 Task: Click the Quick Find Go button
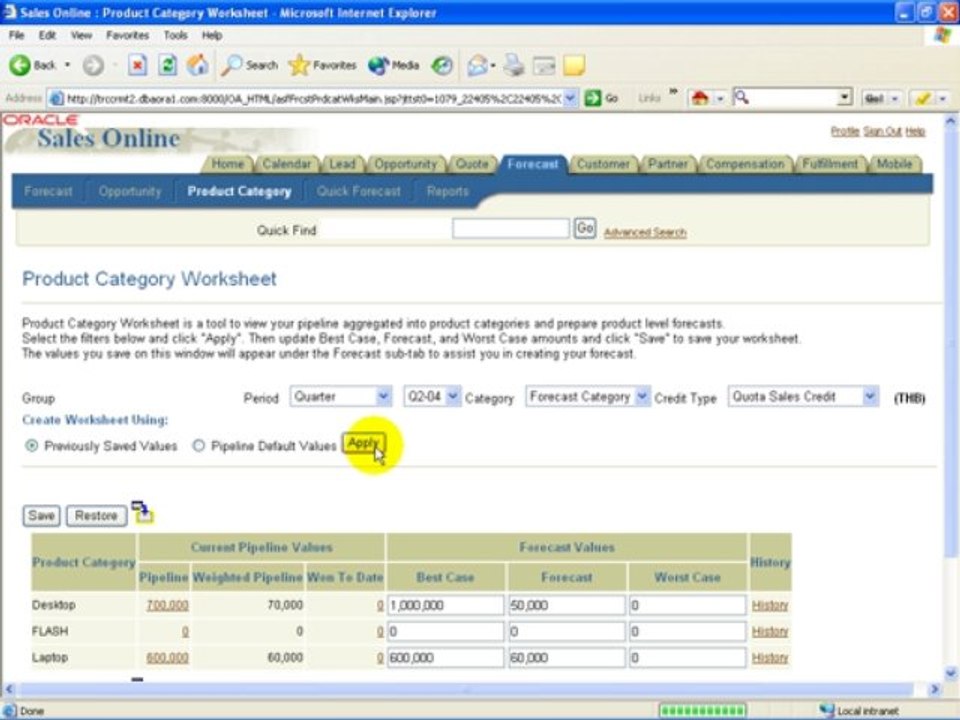[x=585, y=229]
